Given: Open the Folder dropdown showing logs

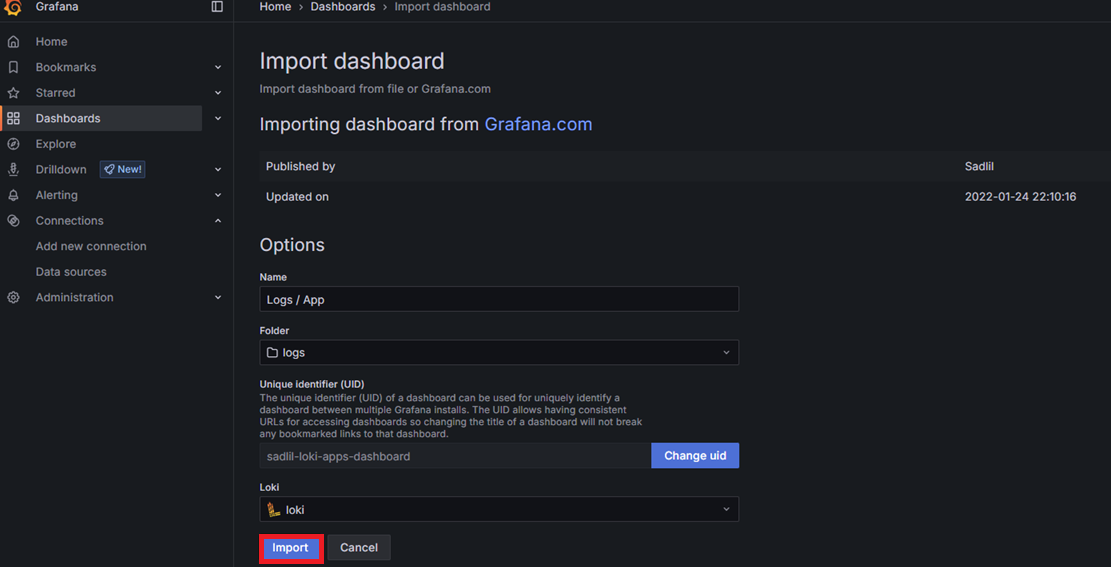Looking at the screenshot, I should (x=499, y=352).
